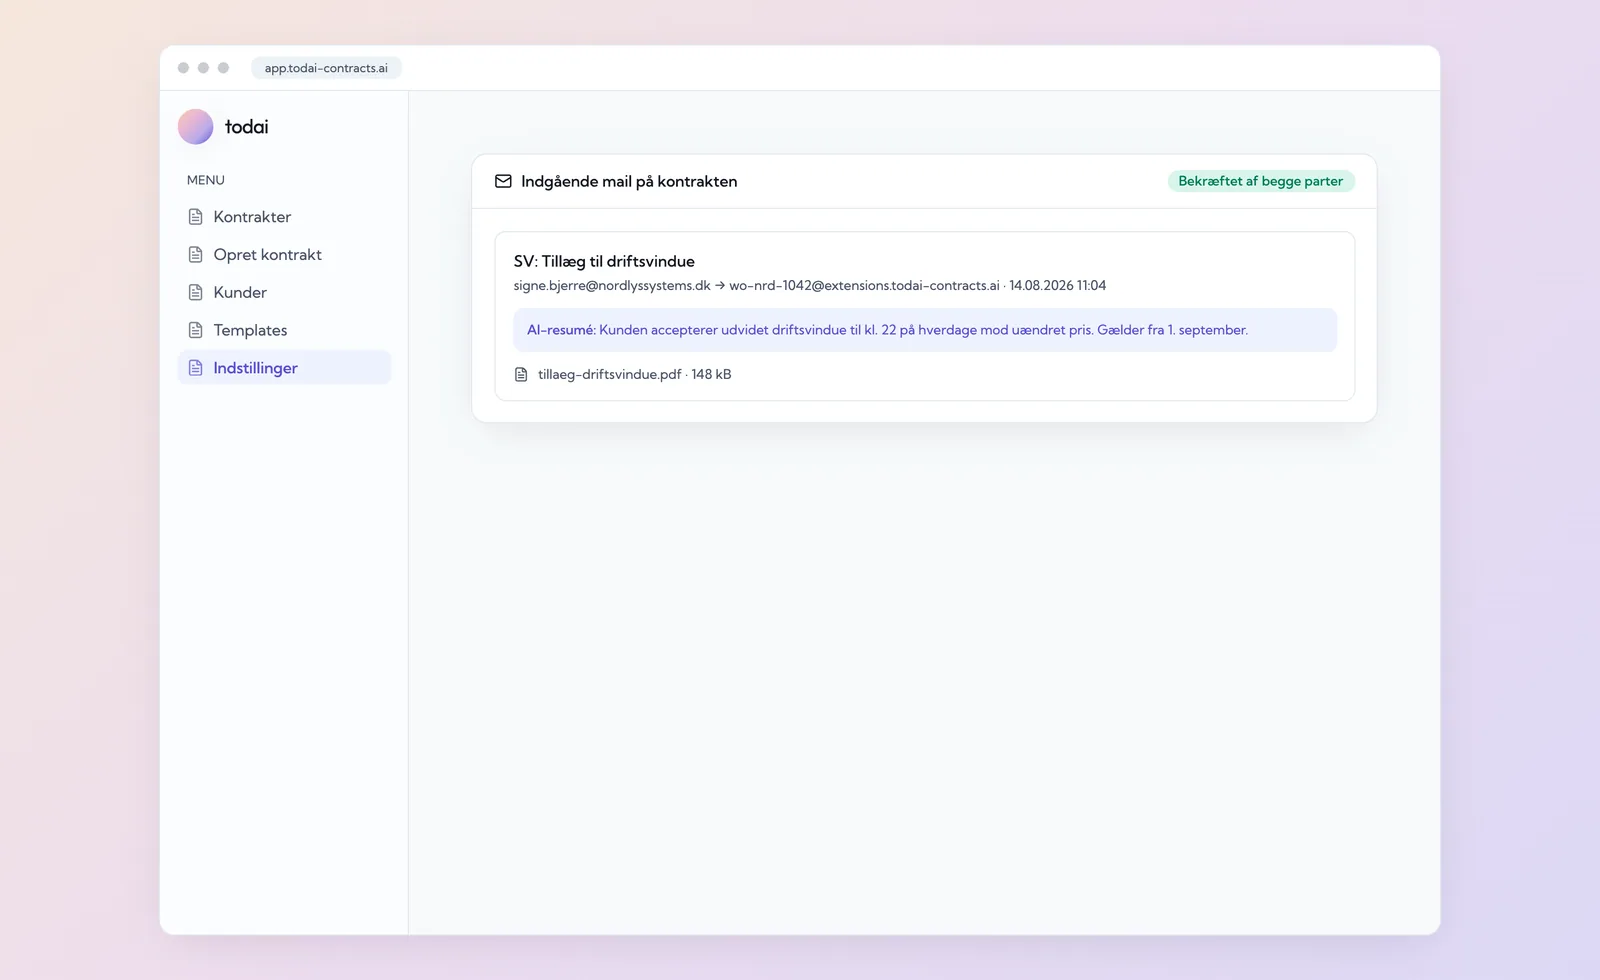The width and height of the screenshot is (1600, 980).
Task: Click the MENU section label
Action: [206, 180]
